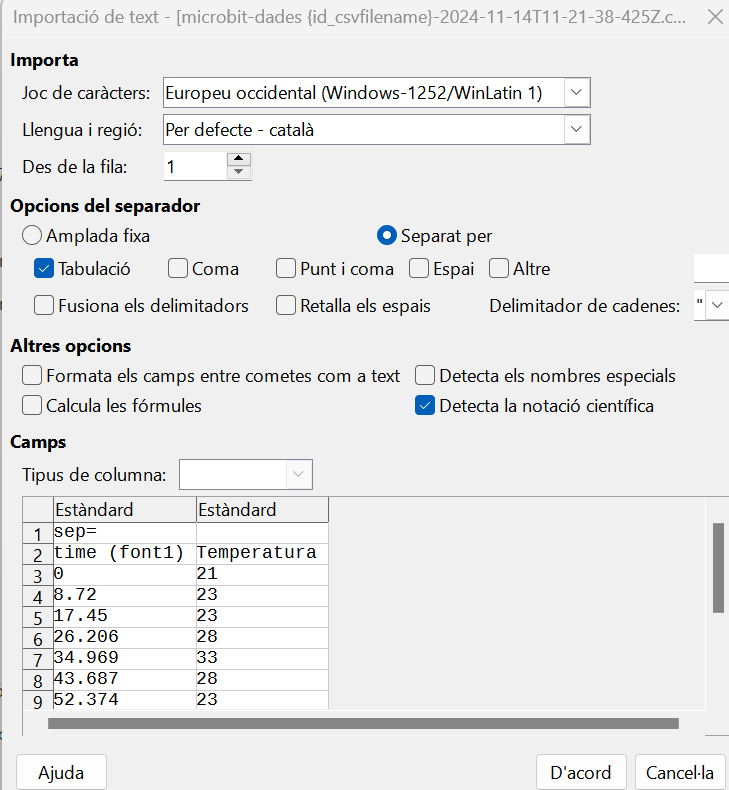Tick the 'Espai' separator checkbox
The height and width of the screenshot is (790, 729).
[419, 269]
